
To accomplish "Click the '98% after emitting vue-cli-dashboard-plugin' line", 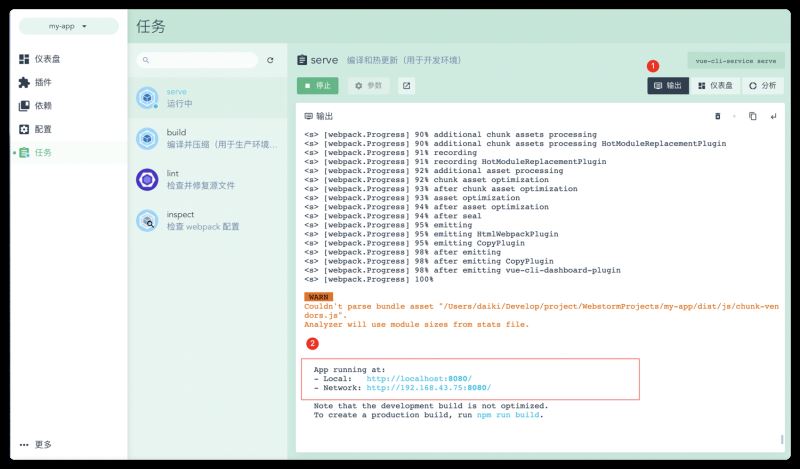I will click(462, 270).
